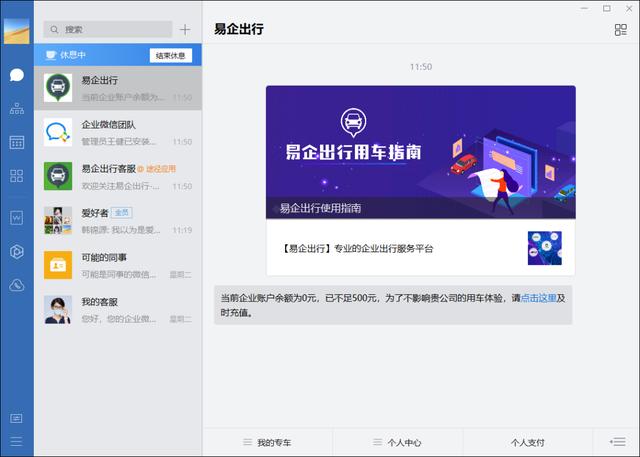
Task: Click the 易企出行 chat title
Action: 239,29
